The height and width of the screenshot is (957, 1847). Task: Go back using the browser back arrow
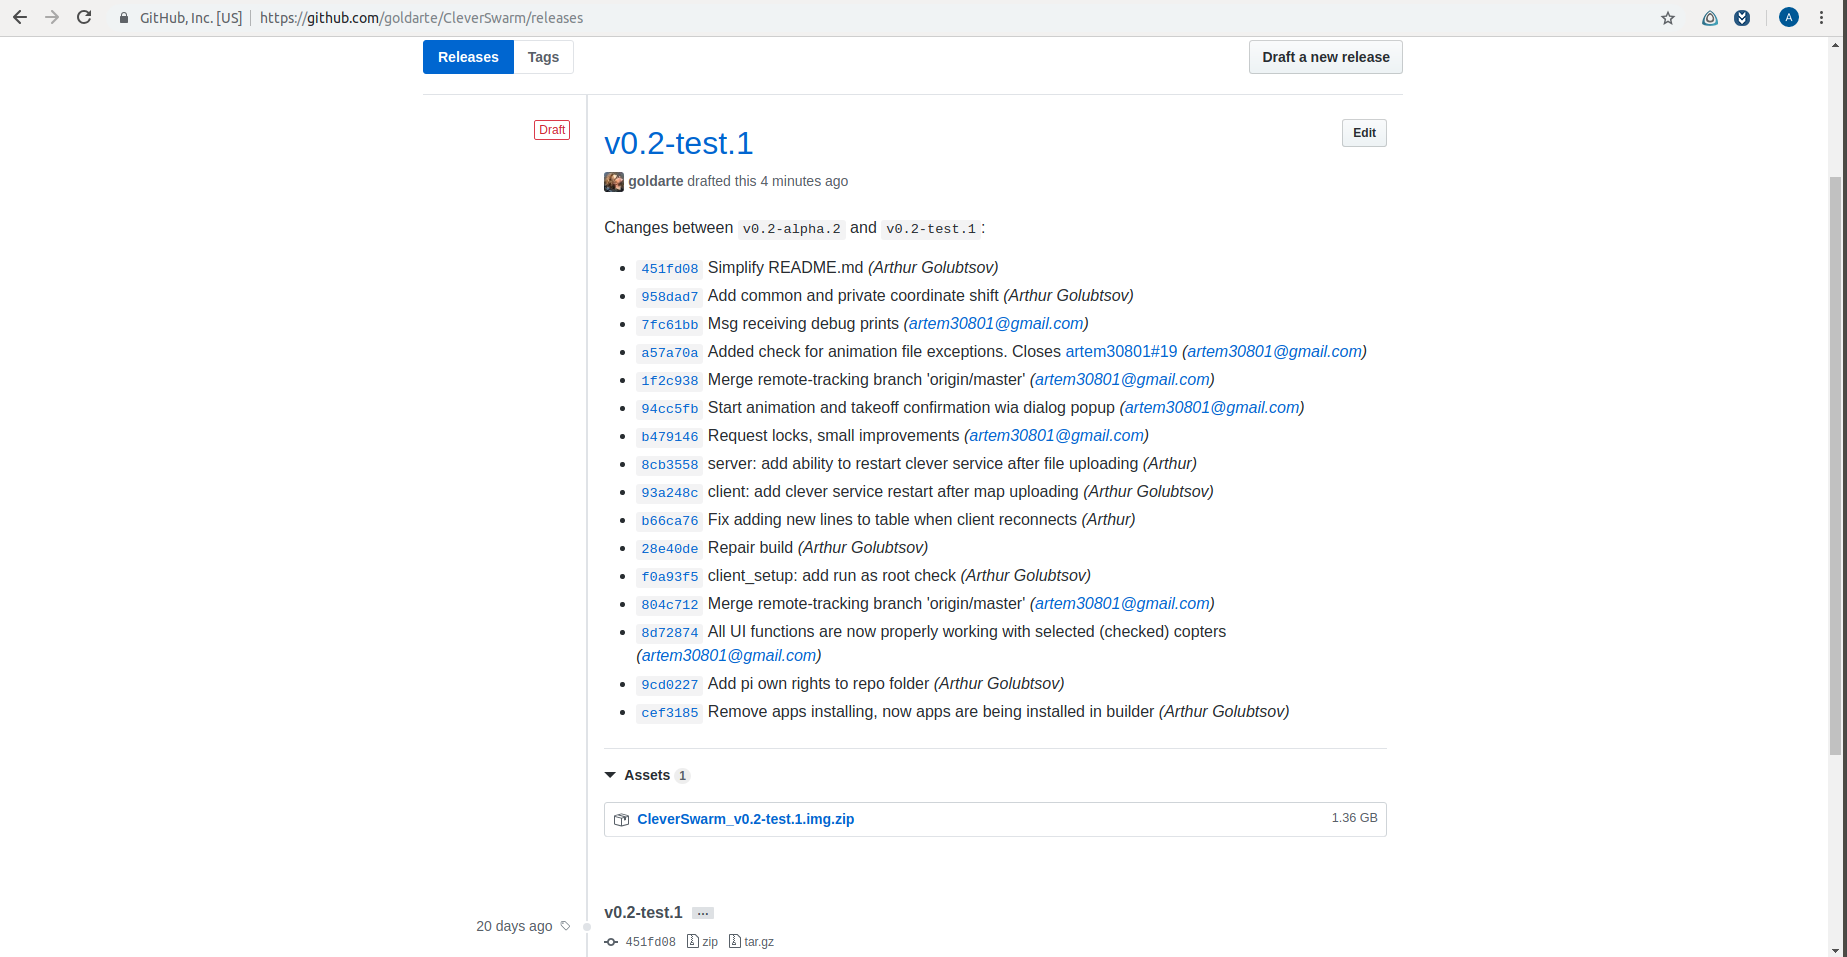[20, 18]
